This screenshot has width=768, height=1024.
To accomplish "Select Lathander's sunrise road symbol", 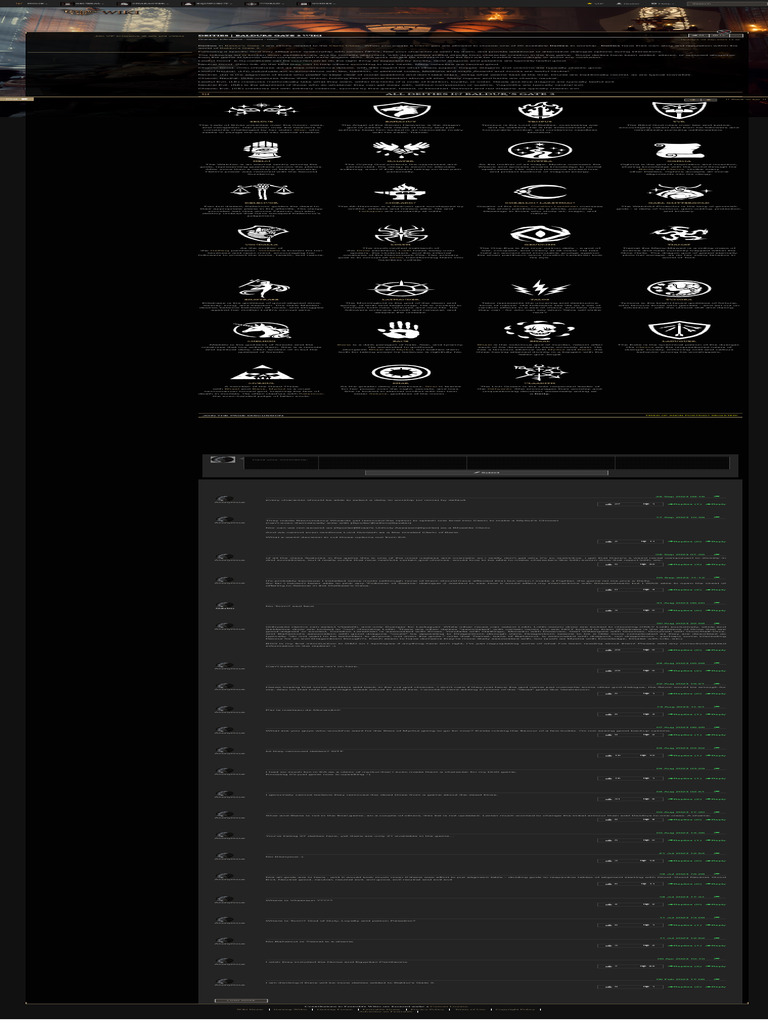I will tap(401, 287).
